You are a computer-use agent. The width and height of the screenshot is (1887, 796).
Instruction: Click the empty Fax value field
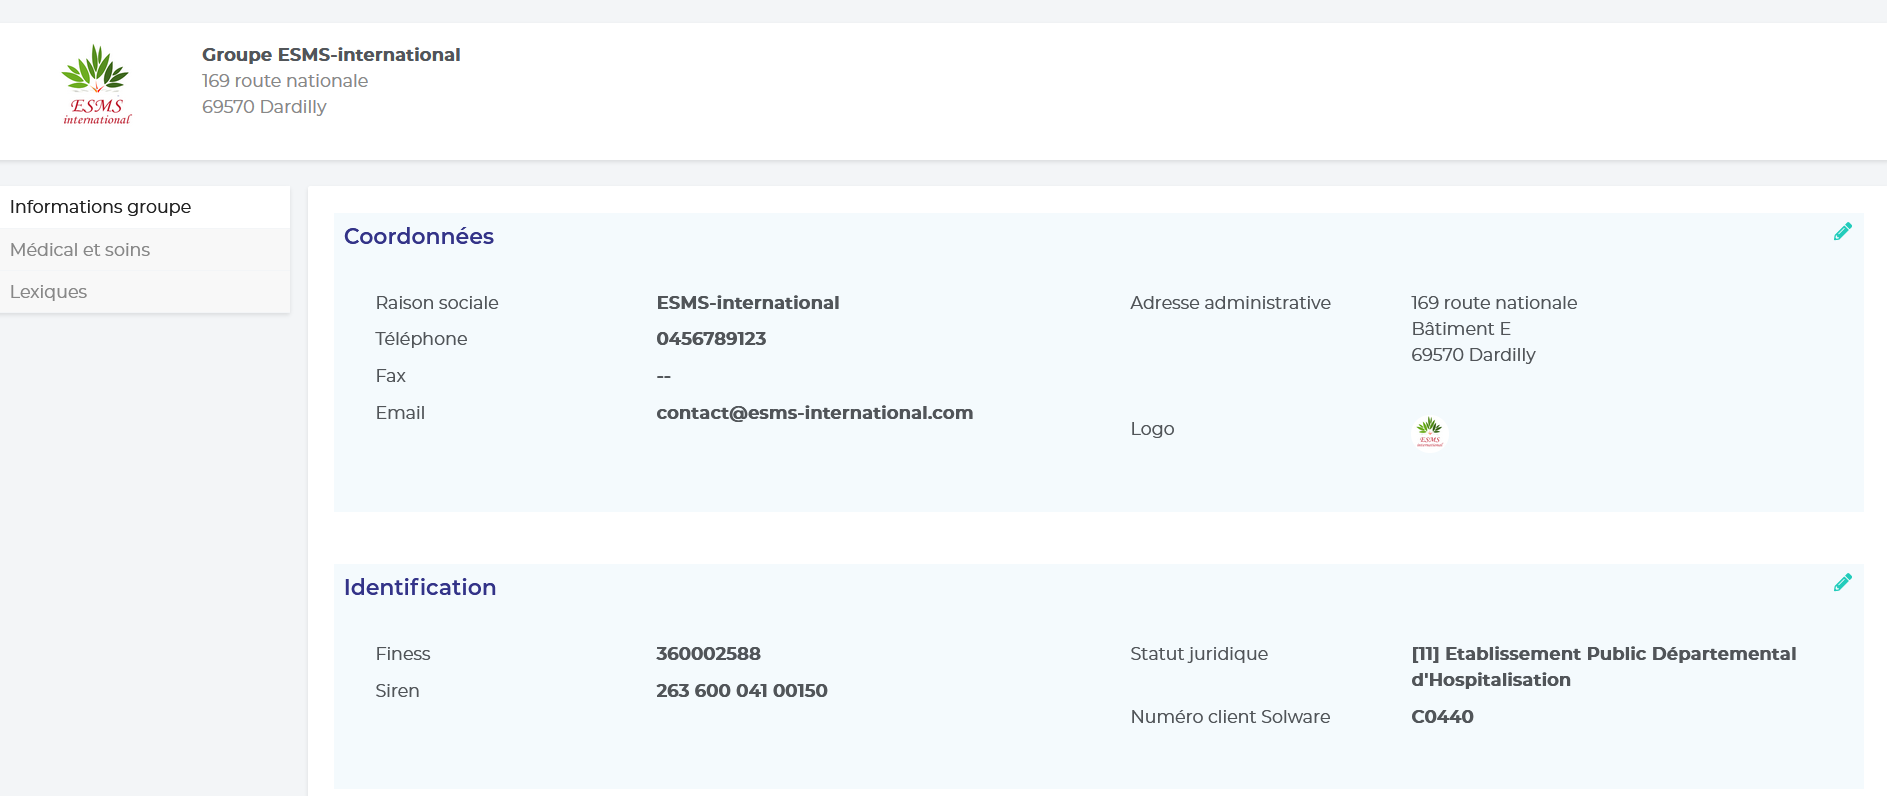(x=663, y=377)
